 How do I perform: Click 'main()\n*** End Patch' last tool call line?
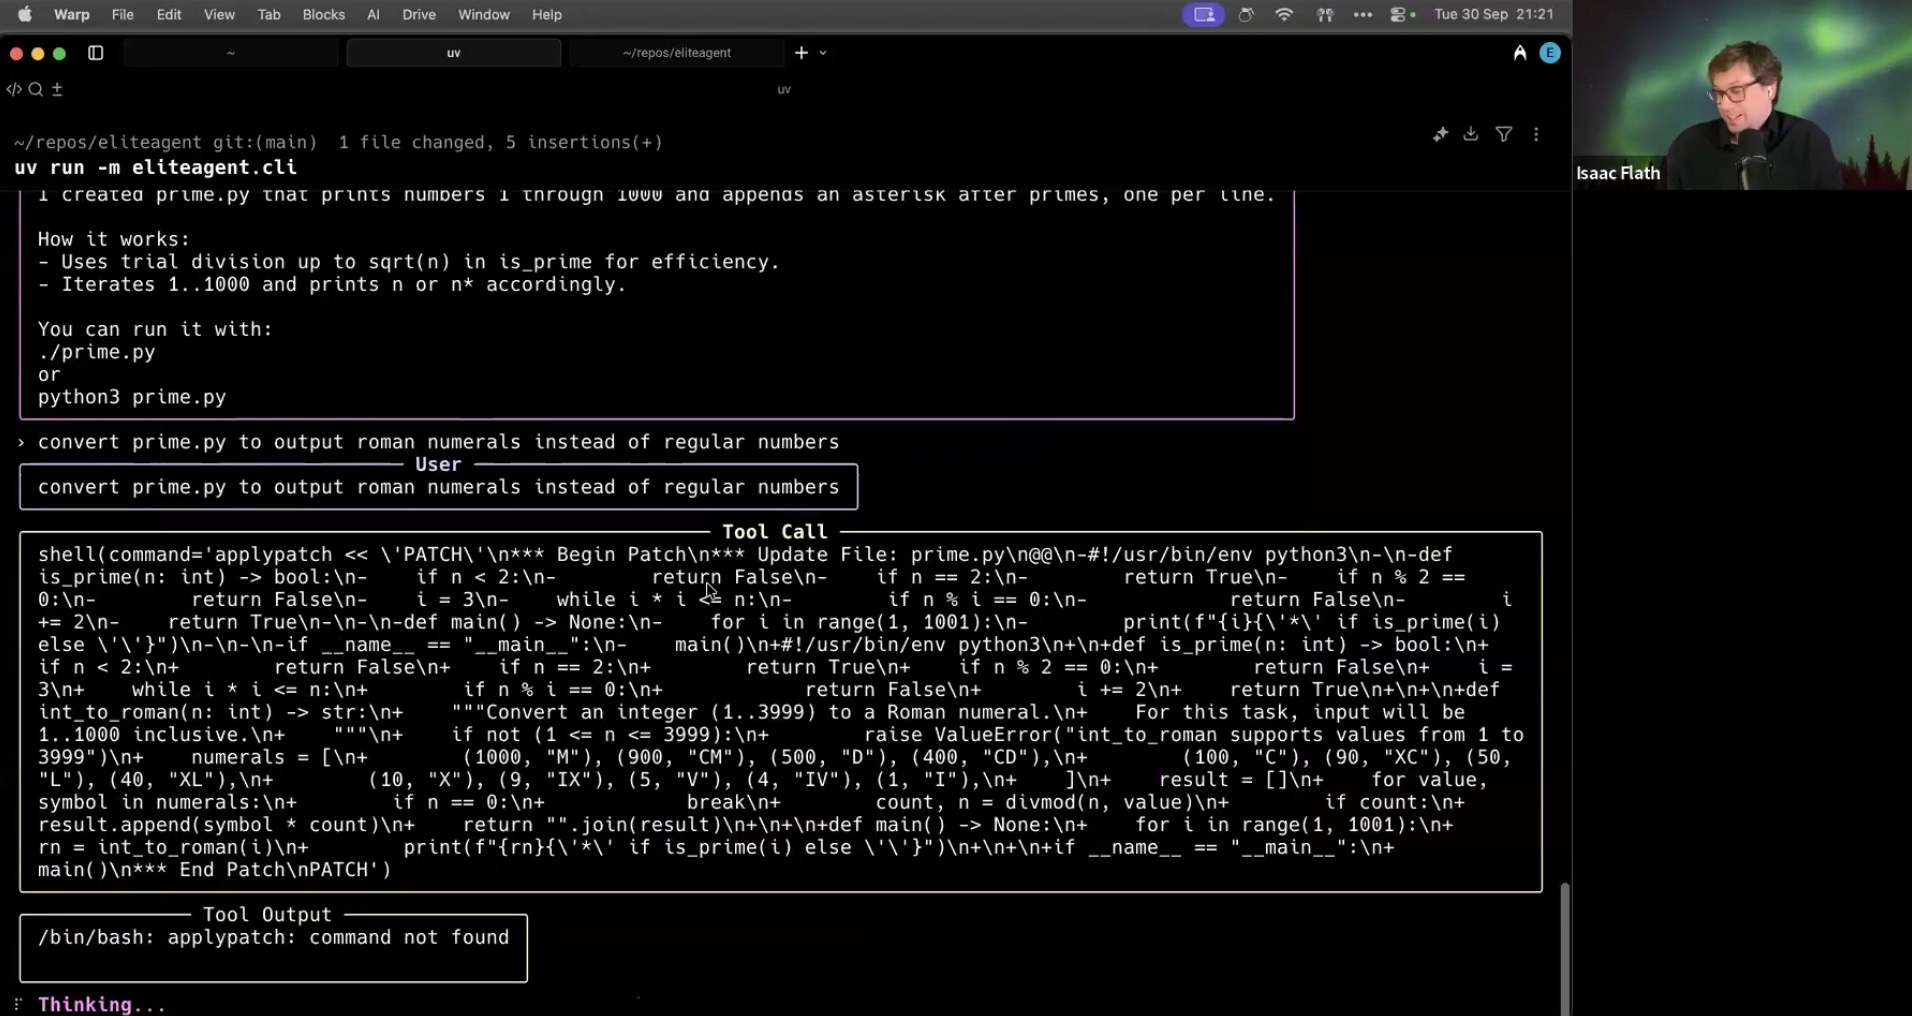point(215,870)
